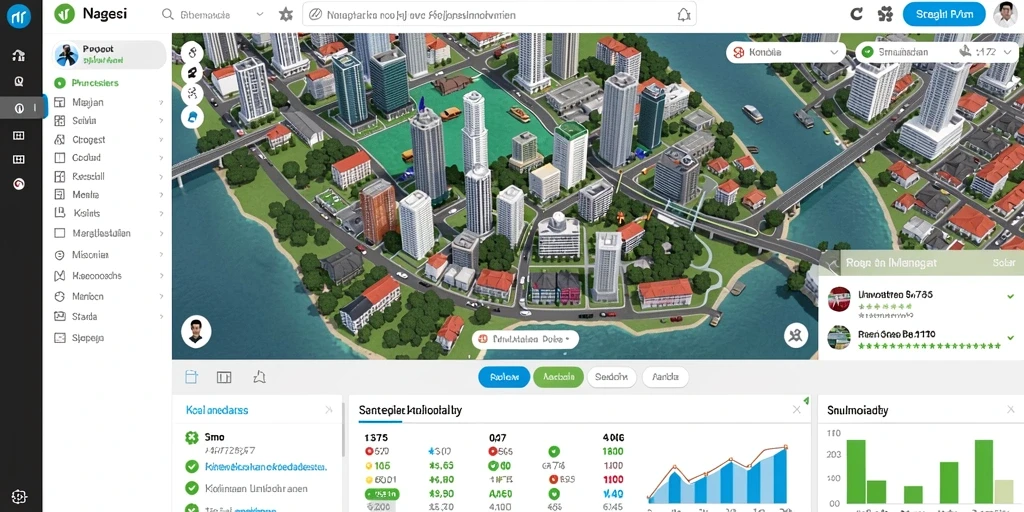The width and height of the screenshot is (1024, 512).
Task: Click the flower icon beside the blue button
Action: coord(885,14)
